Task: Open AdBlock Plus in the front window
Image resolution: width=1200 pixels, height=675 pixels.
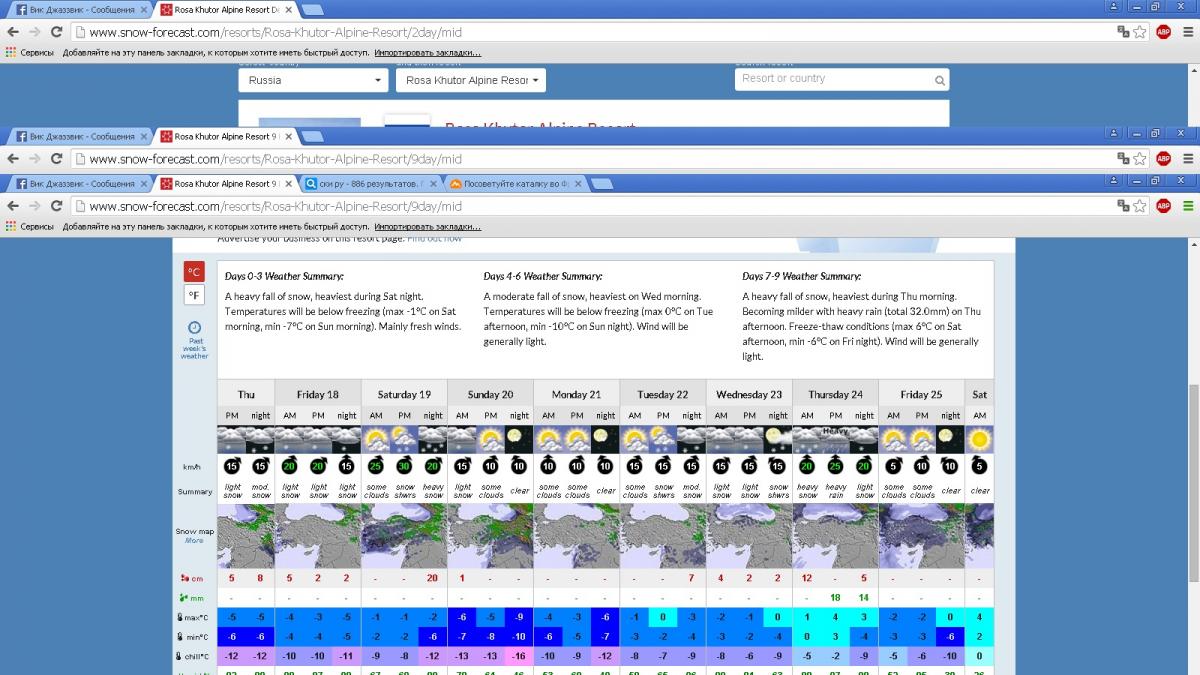Action: tap(1163, 206)
